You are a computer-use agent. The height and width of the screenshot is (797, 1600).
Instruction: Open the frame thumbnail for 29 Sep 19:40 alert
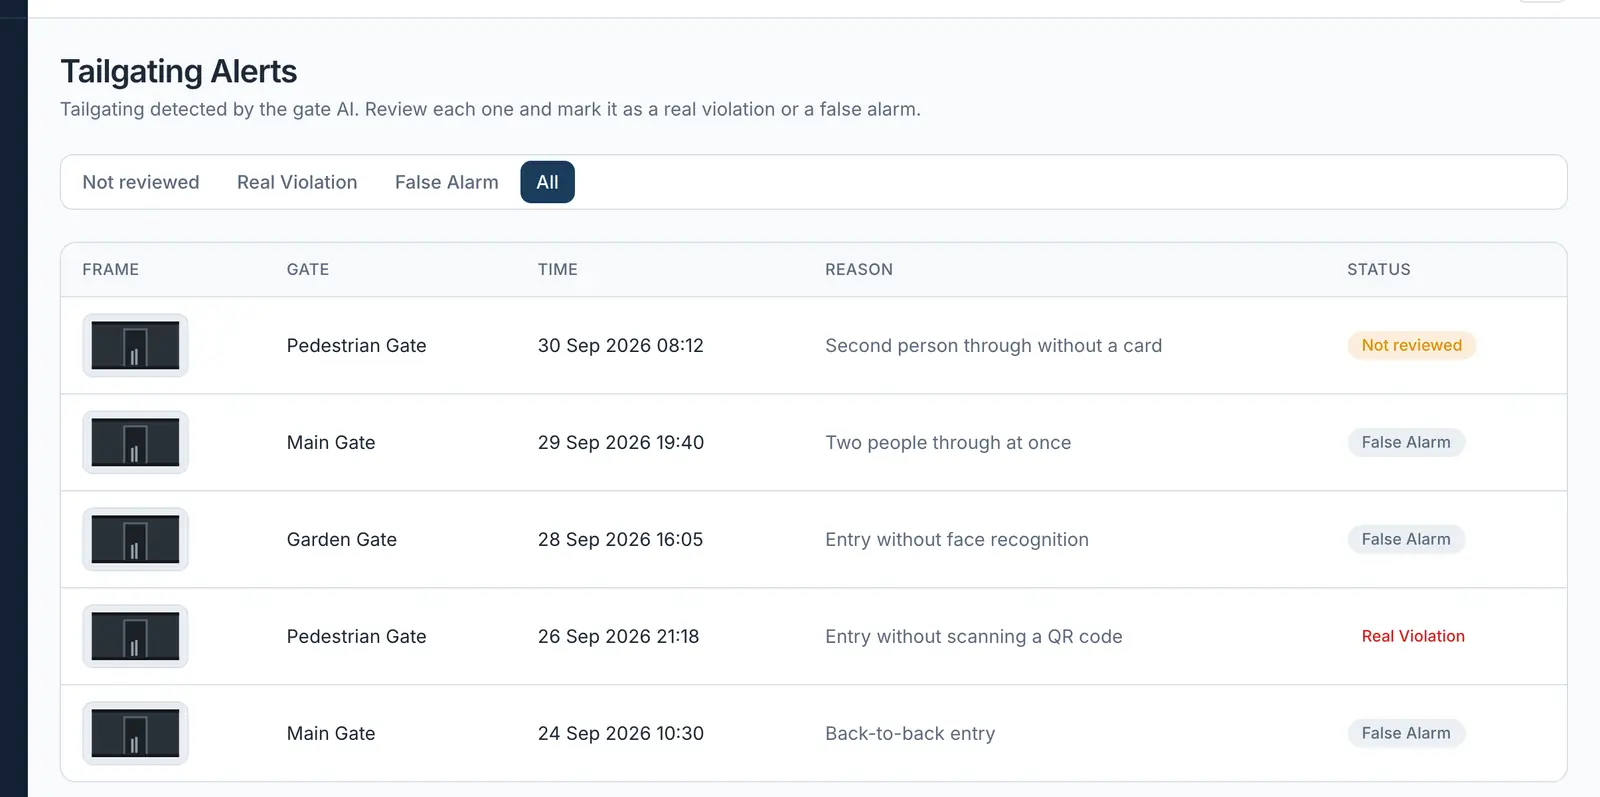coord(135,442)
